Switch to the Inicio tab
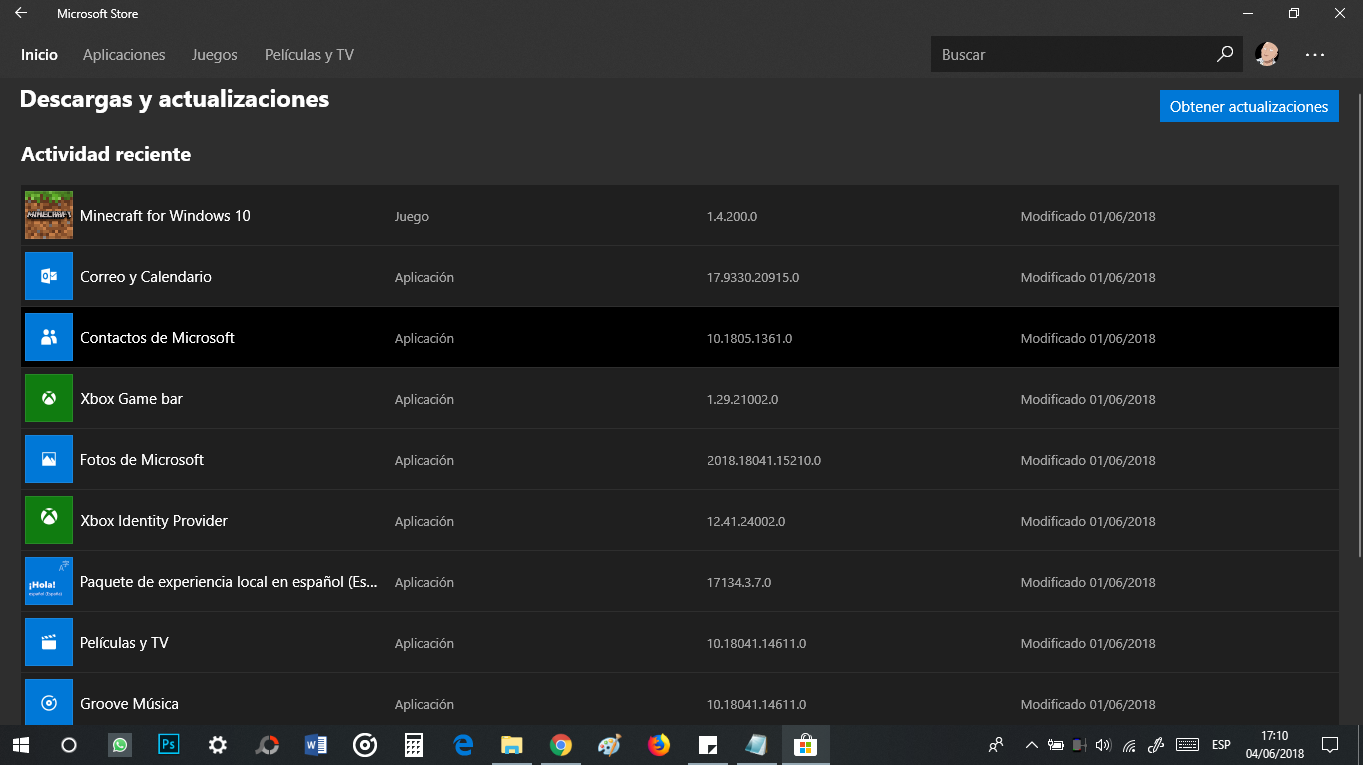 tap(40, 55)
